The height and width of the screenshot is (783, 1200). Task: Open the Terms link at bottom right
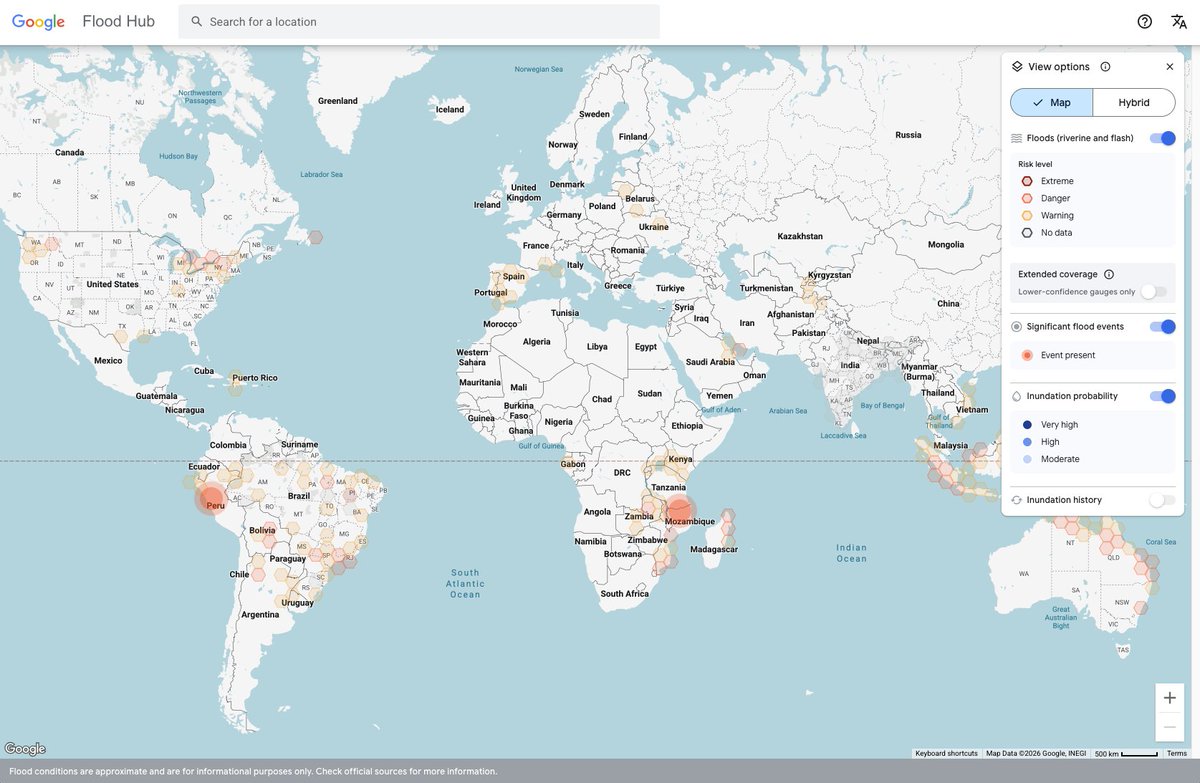click(x=1177, y=753)
